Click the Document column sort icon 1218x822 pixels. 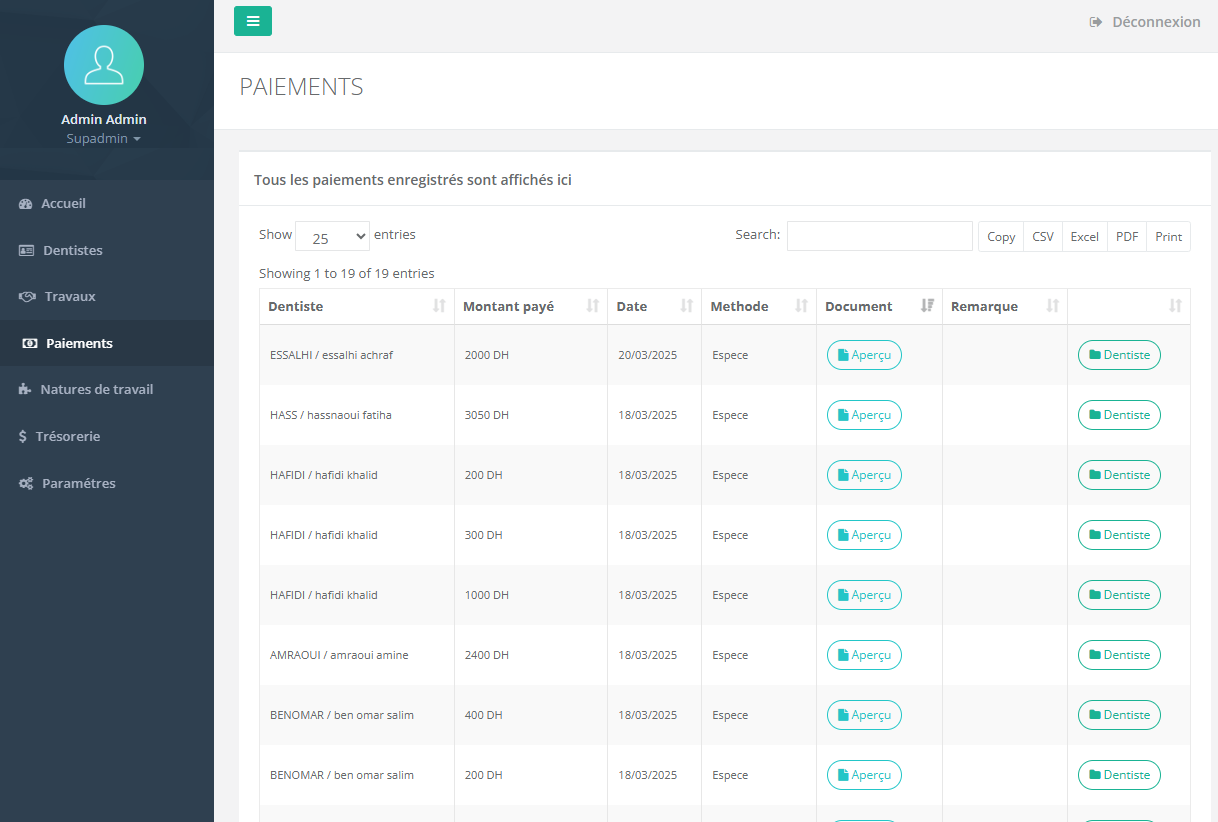point(927,306)
